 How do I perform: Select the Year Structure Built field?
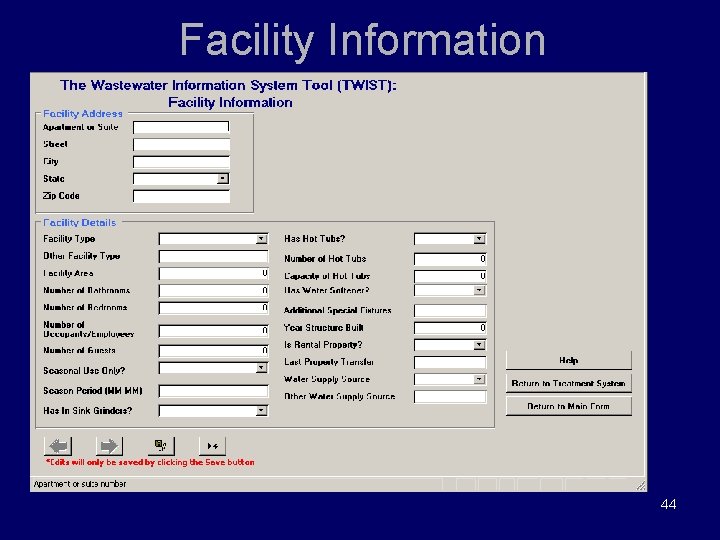(x=450, y=328)
